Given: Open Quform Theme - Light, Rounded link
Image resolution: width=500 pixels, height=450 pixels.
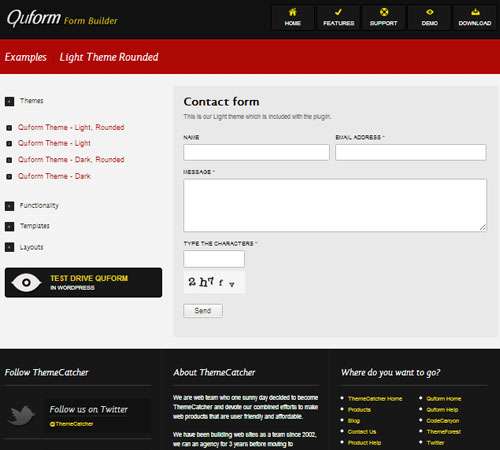Looking at the screenshot, I should 71,127.
